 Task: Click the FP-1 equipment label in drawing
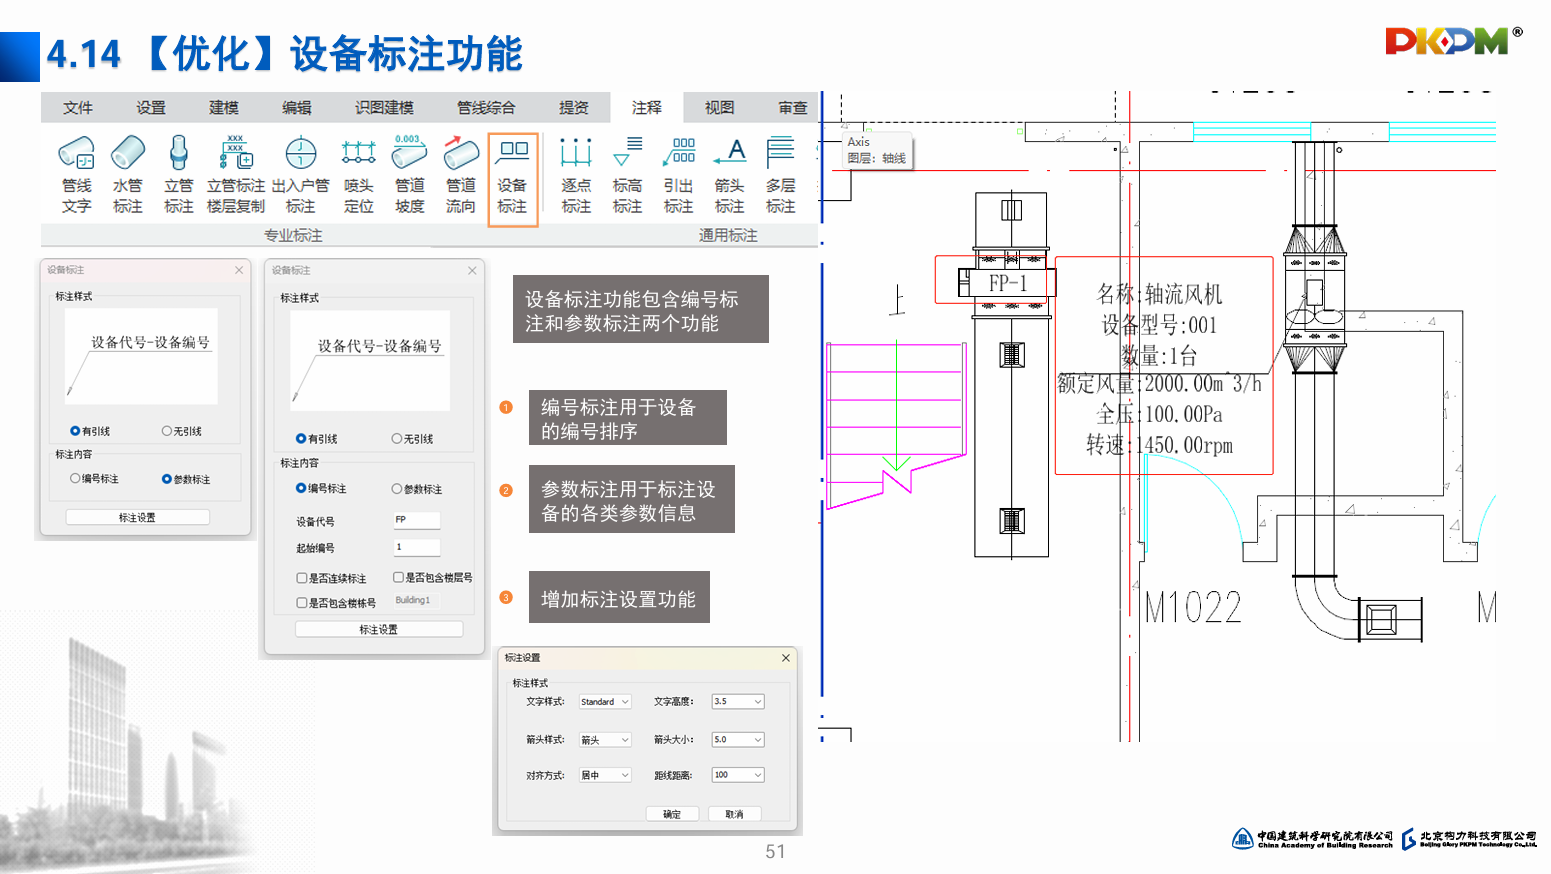coord(1008,284)
